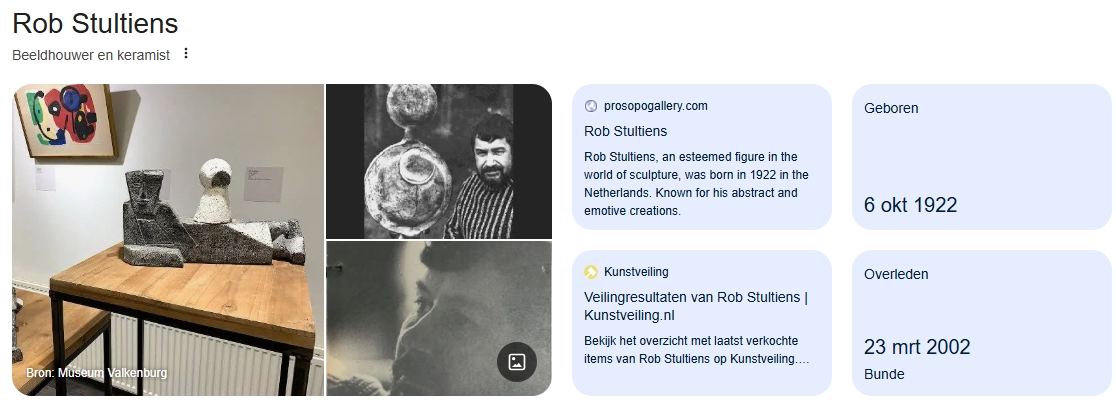
Task: Click the image gallery icon button
Action: (517, 362)
